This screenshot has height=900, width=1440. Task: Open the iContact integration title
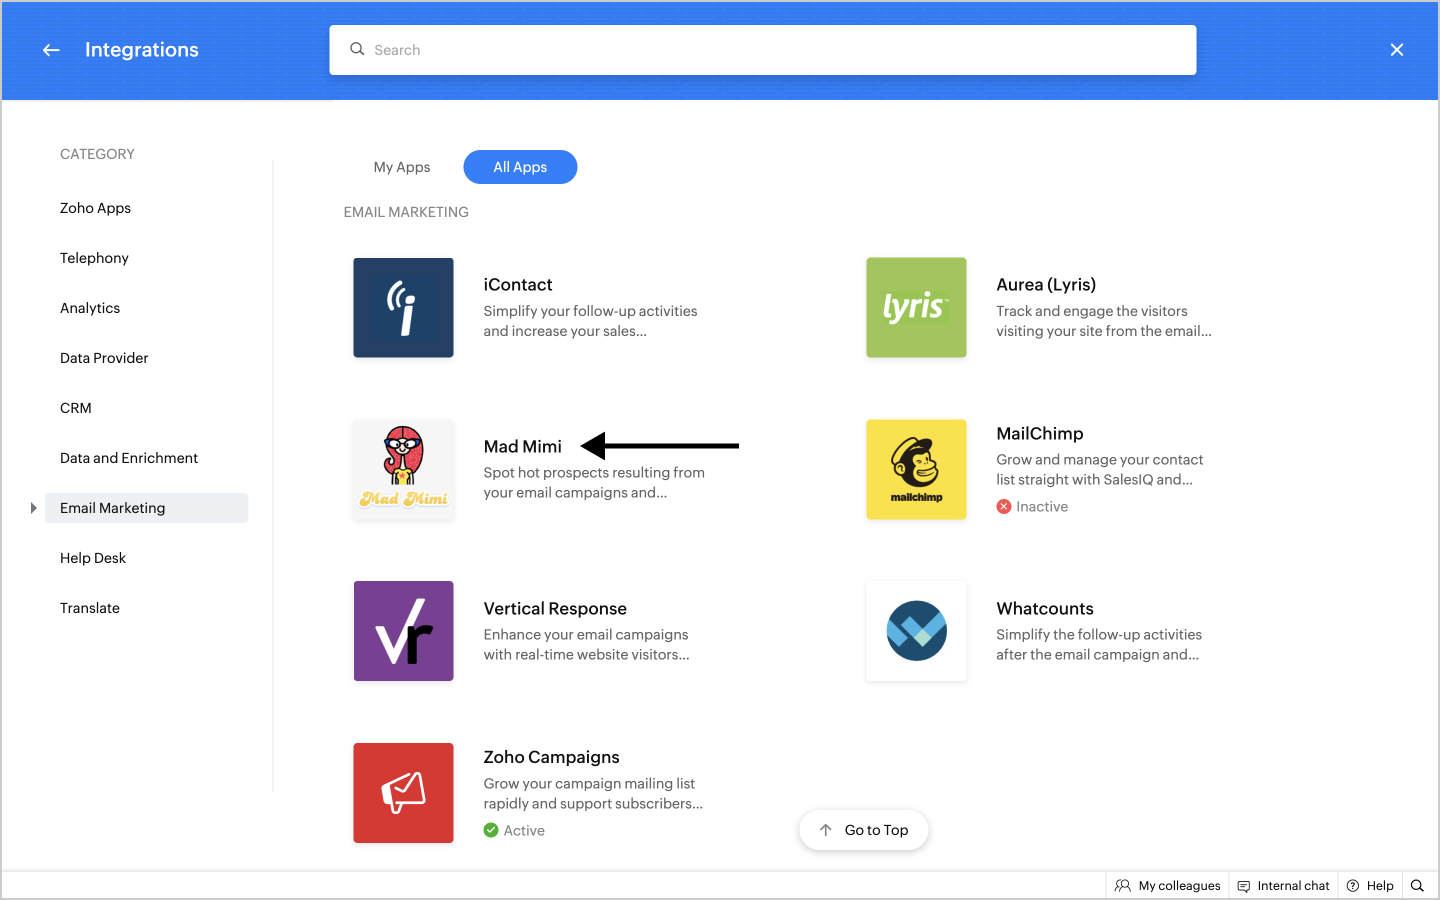click(518, 285)
